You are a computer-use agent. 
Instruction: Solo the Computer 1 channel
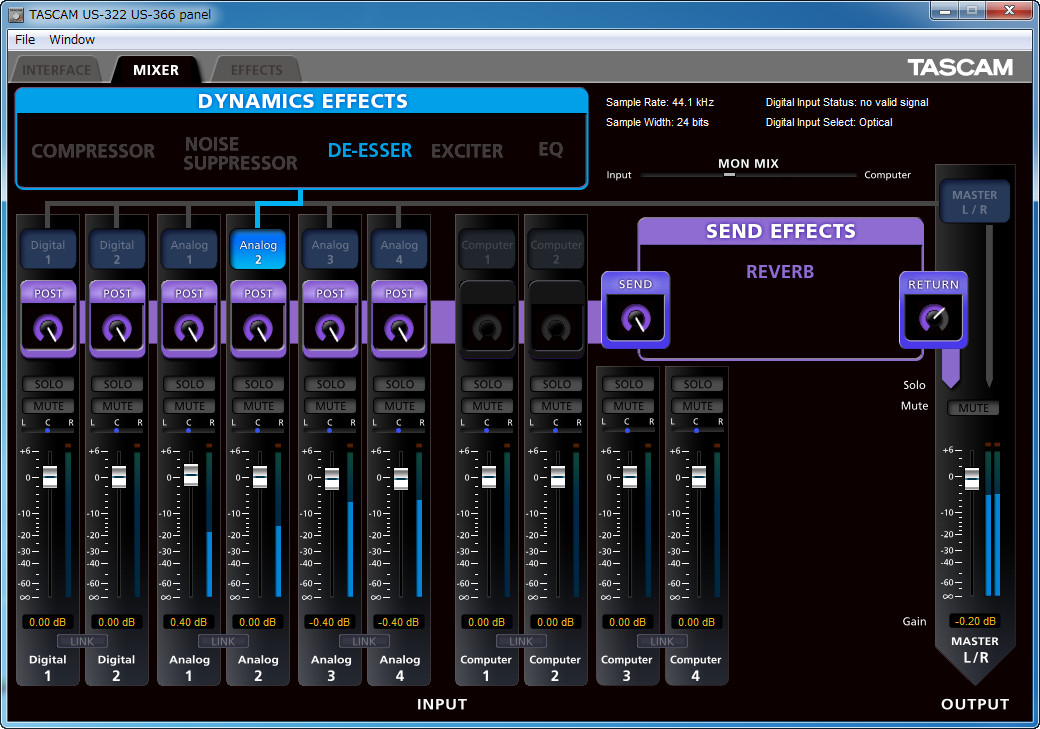(x=487, y=384)
